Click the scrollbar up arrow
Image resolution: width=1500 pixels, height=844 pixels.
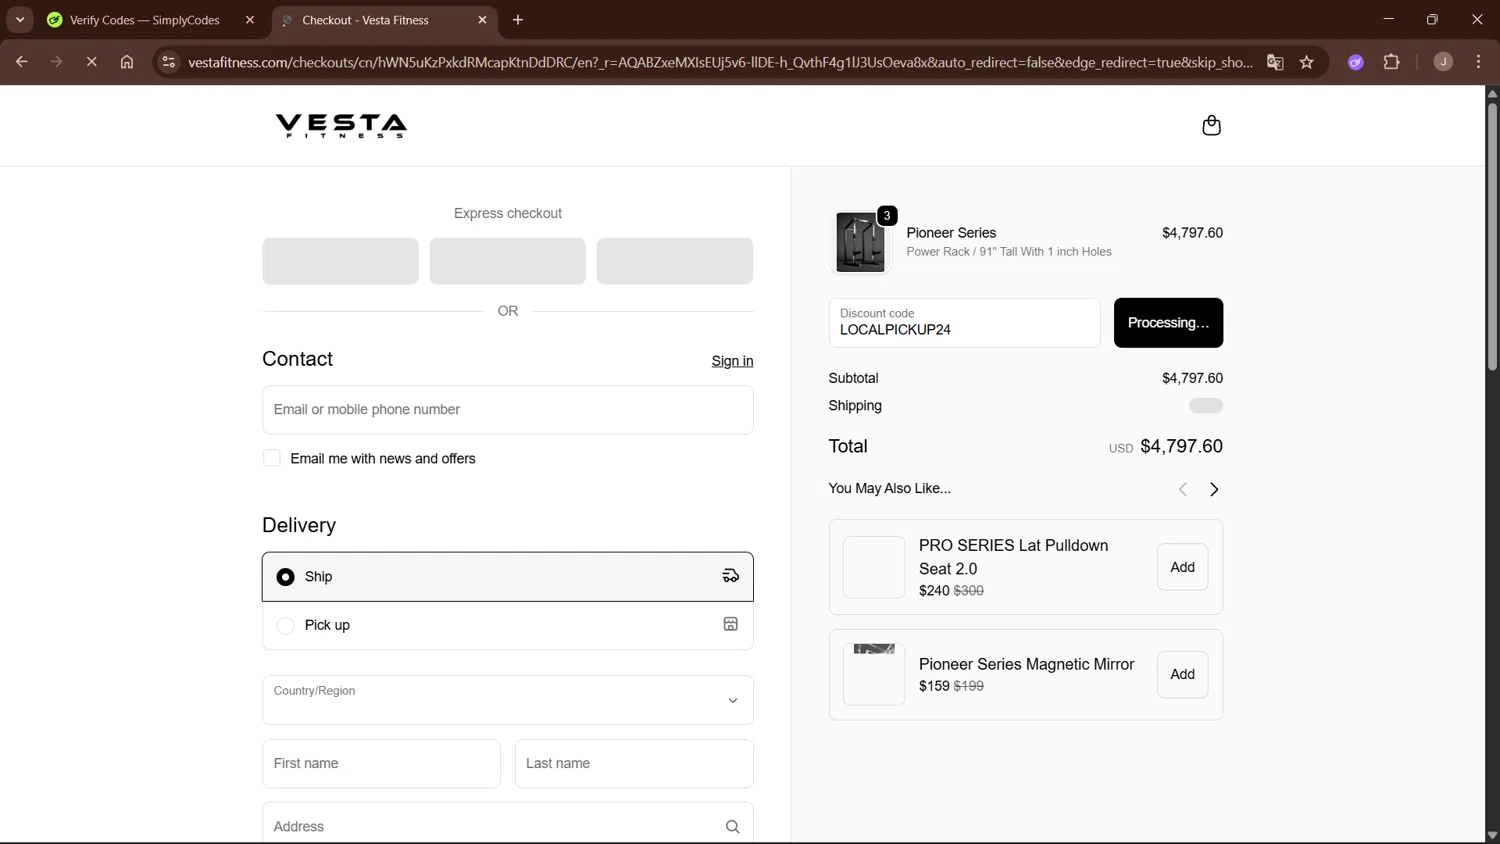coord(1492,93)
